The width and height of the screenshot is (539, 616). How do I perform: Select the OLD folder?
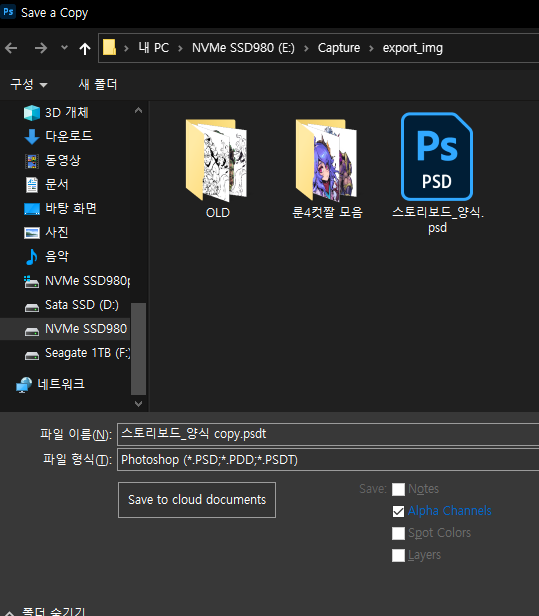pos(217,169)
